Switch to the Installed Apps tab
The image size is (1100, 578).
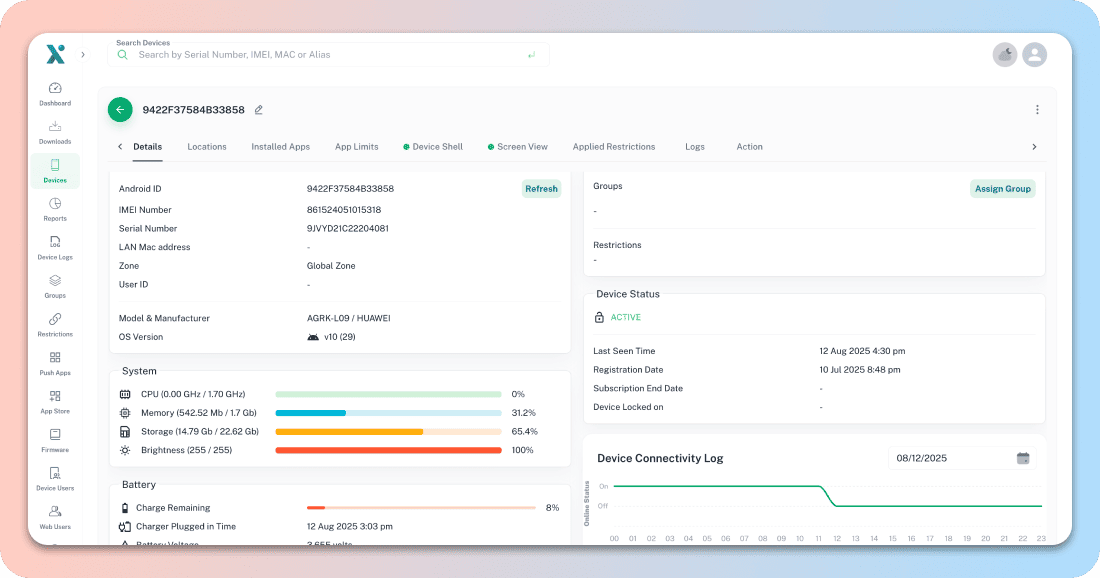281,147
